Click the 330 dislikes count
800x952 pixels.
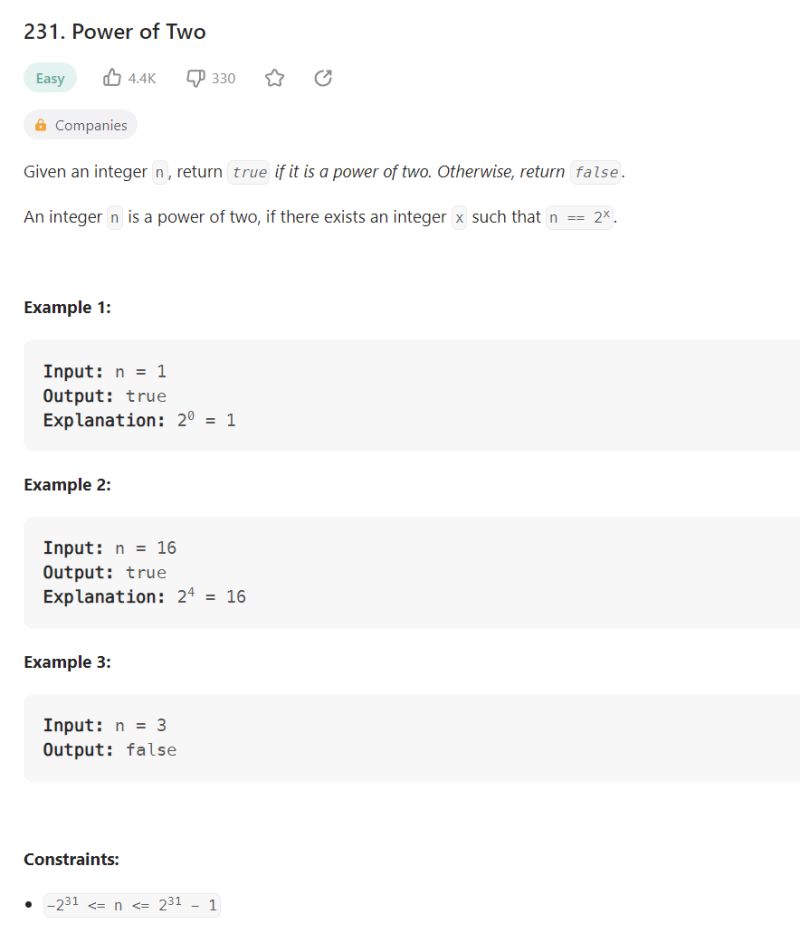click(x=223, y=78)
